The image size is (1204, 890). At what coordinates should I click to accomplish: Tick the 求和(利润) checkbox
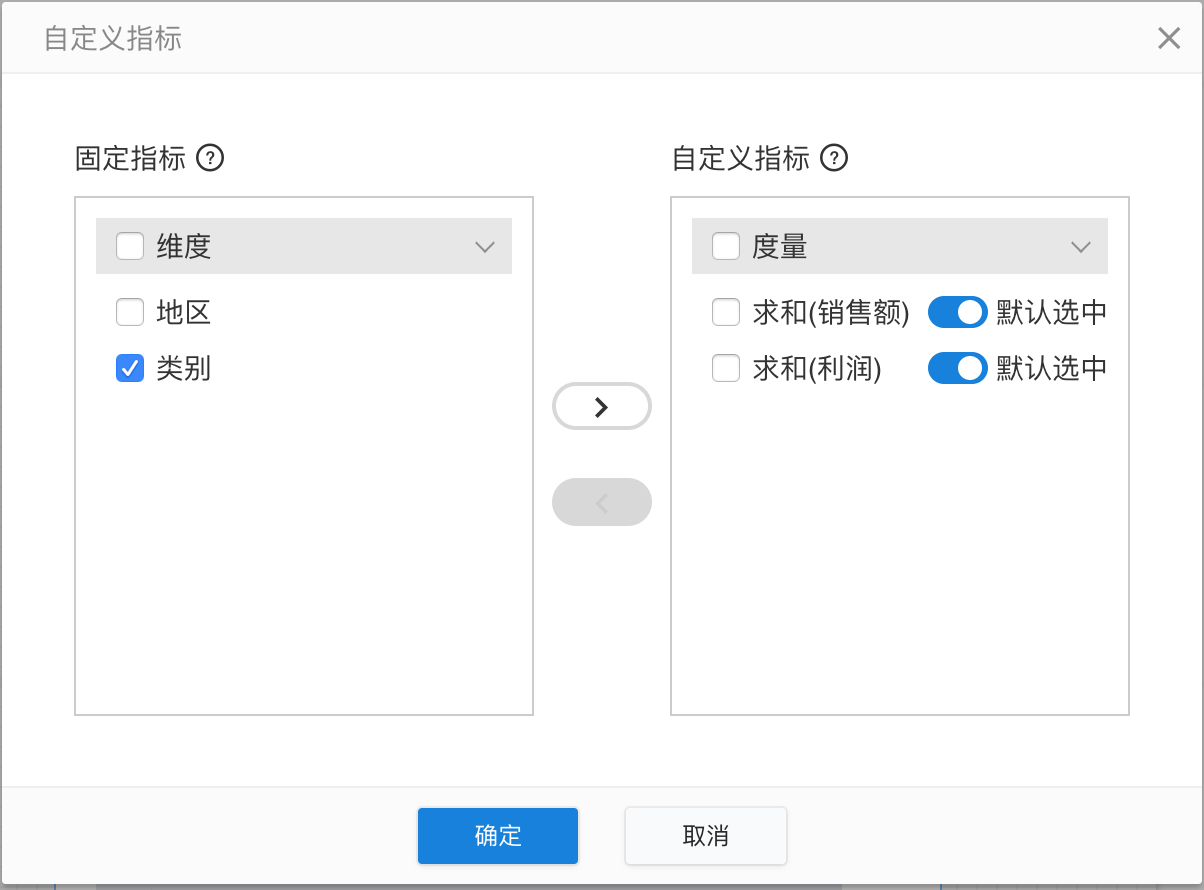click(726, 369)
